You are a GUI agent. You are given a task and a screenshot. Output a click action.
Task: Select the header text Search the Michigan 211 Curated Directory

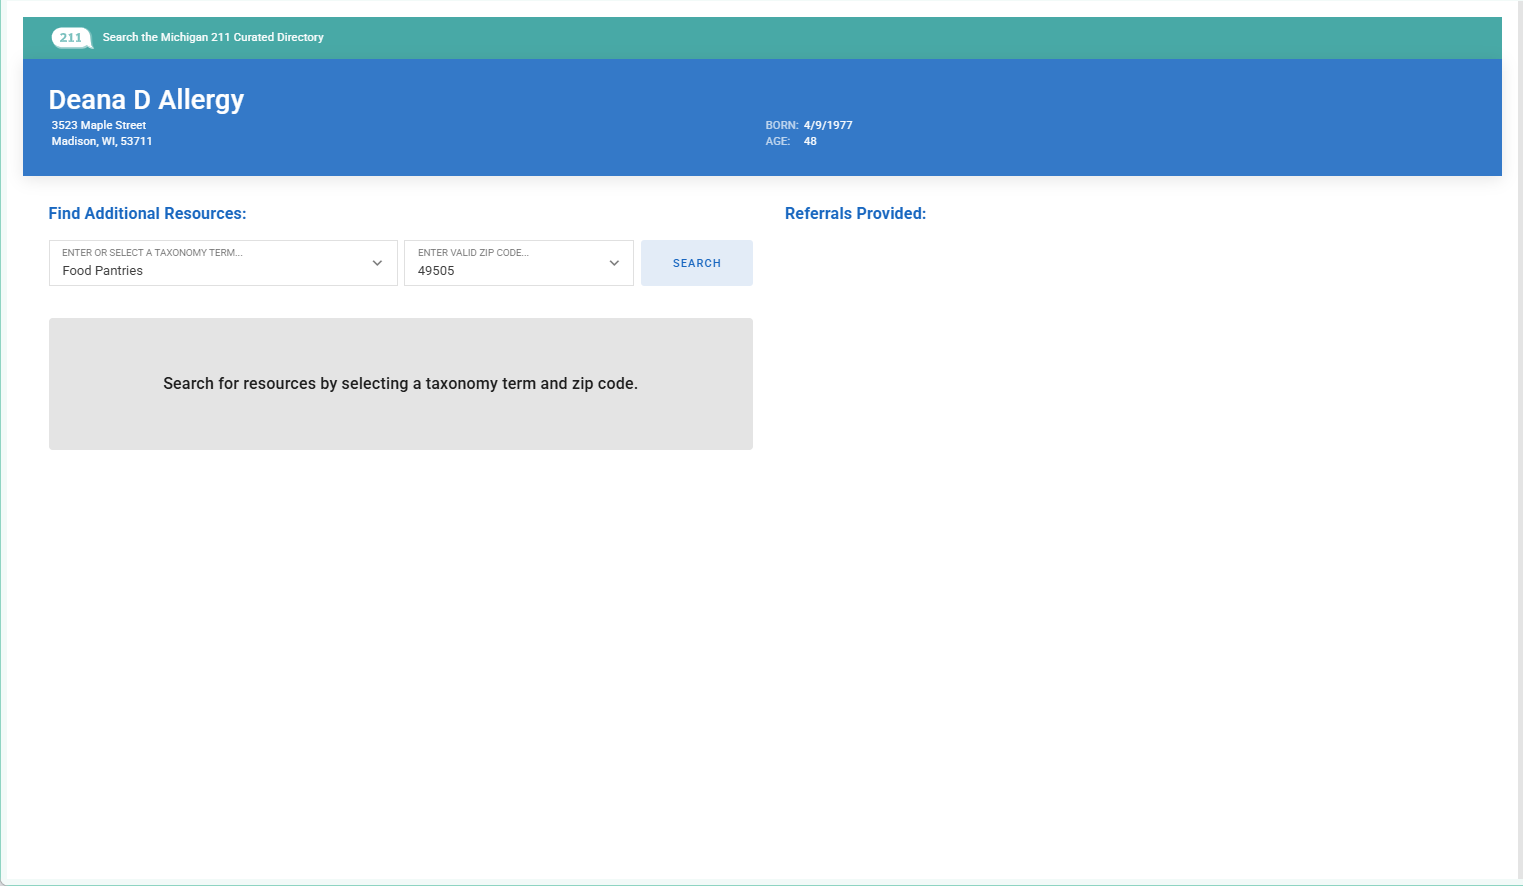point(213,37)
